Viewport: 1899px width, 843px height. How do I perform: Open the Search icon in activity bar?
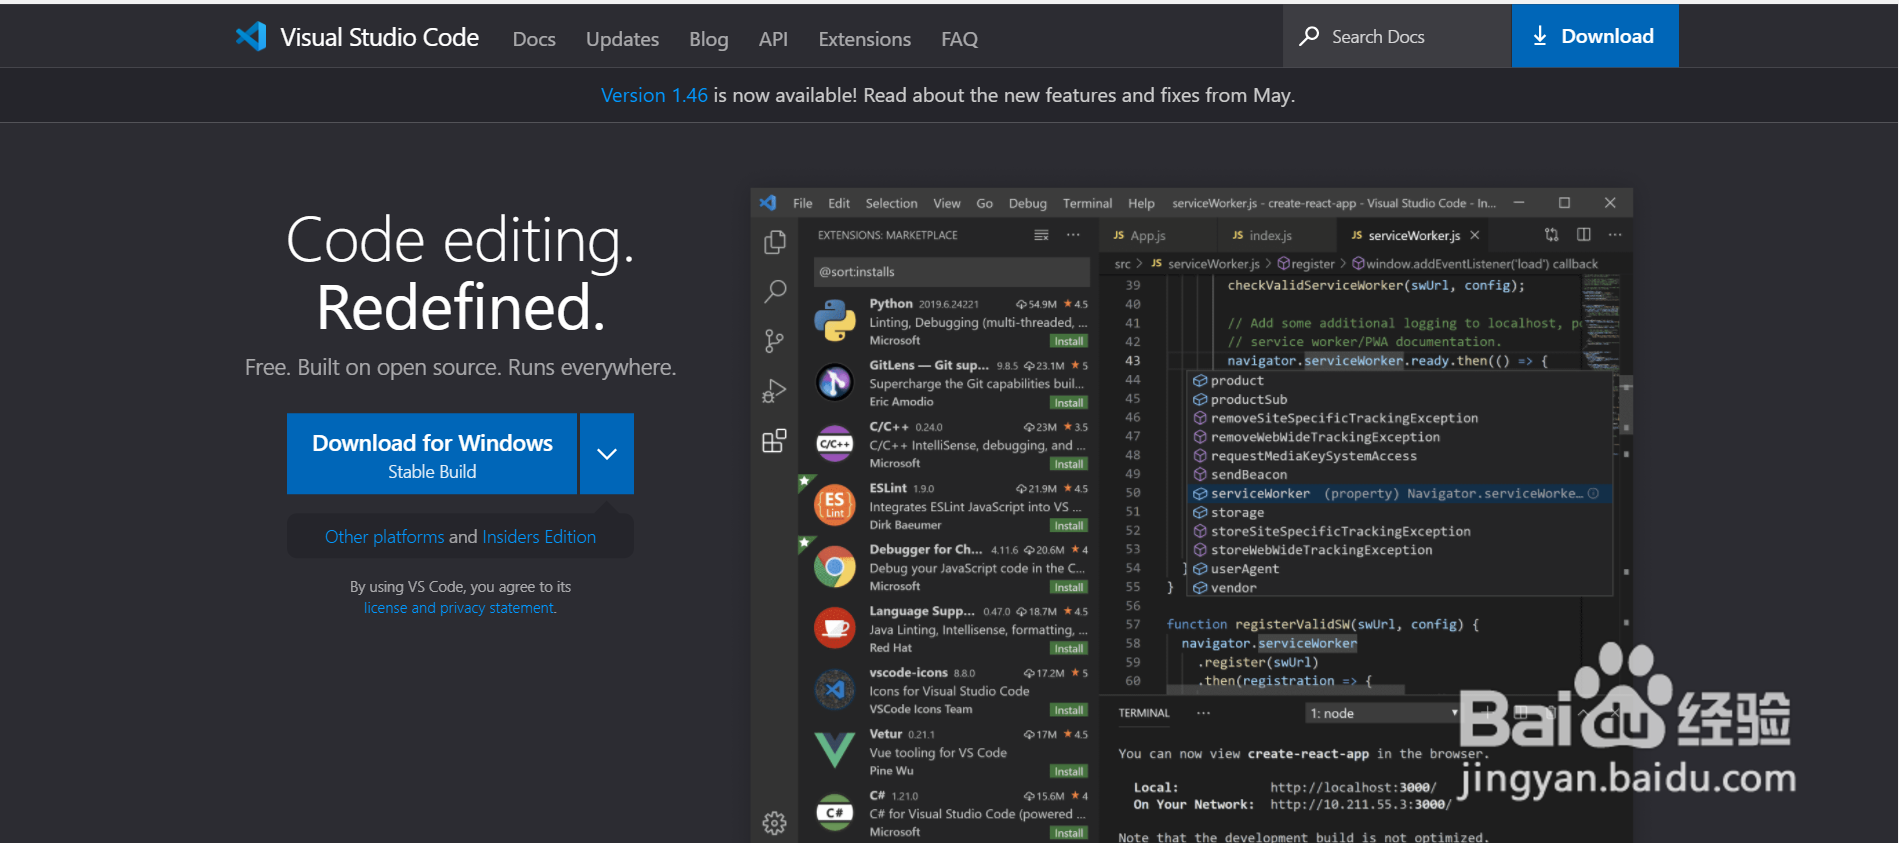[x=775, y=291]
